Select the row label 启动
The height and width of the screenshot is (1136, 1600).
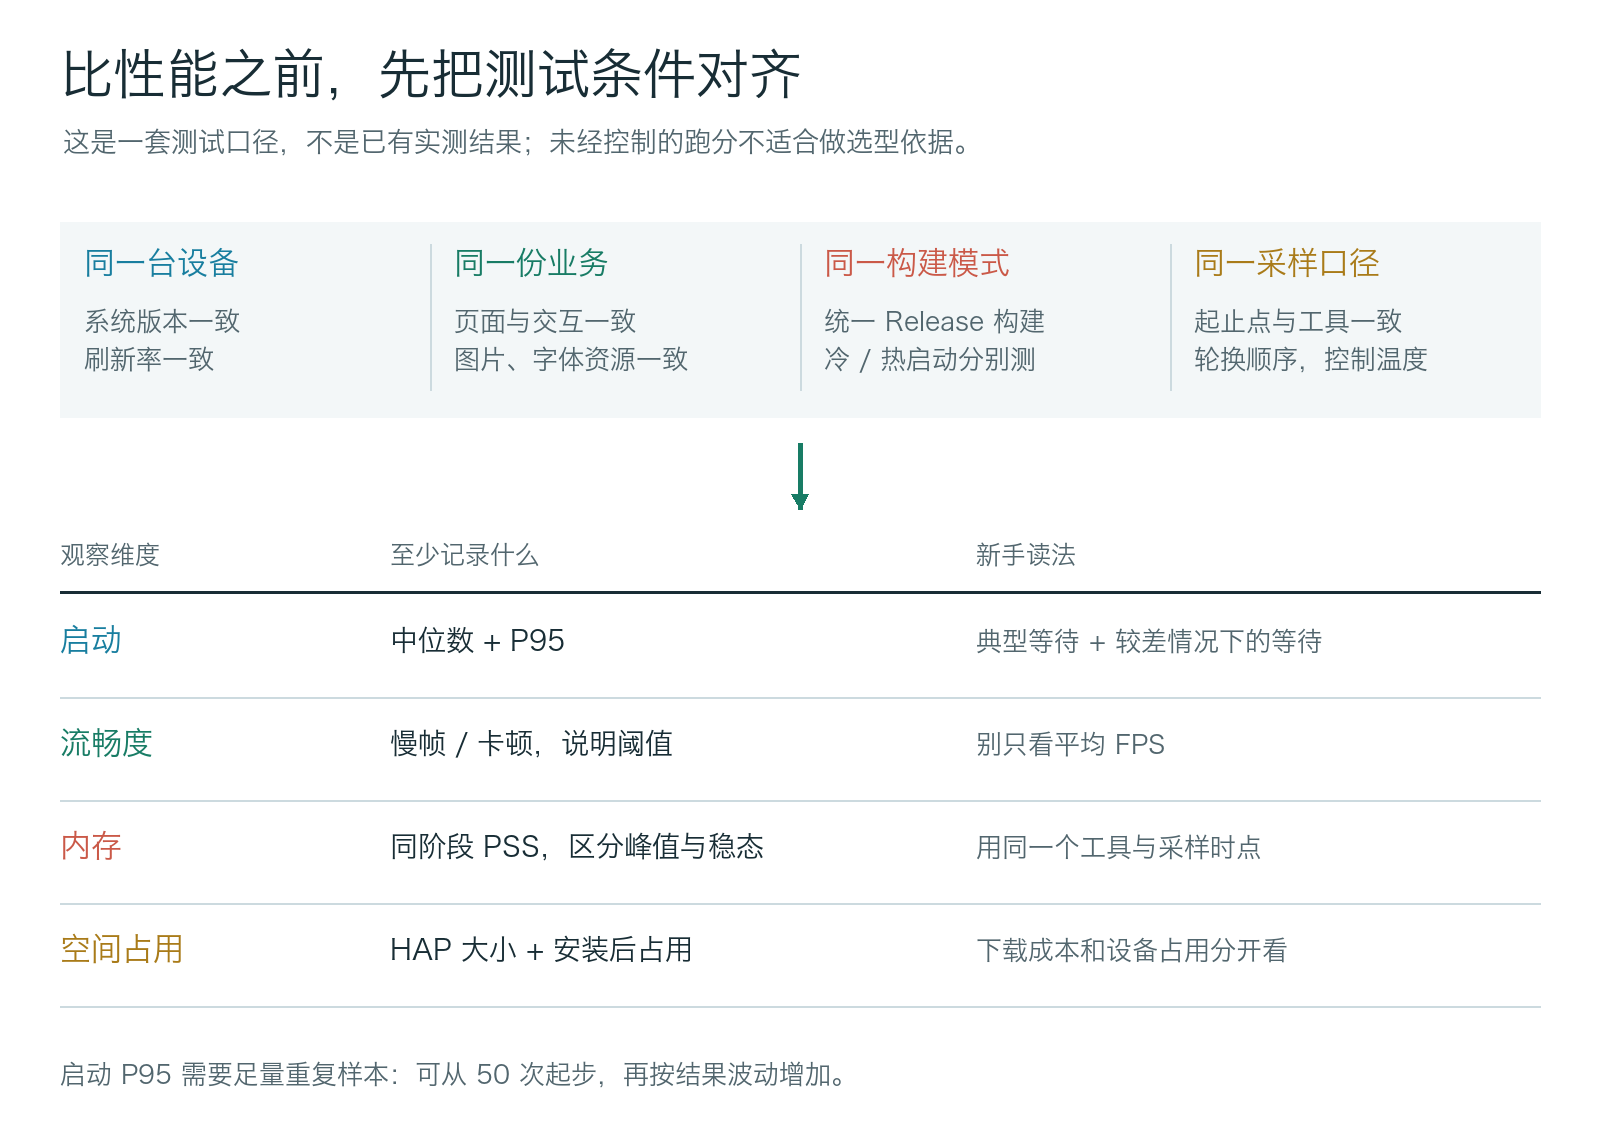click(91, 640)
